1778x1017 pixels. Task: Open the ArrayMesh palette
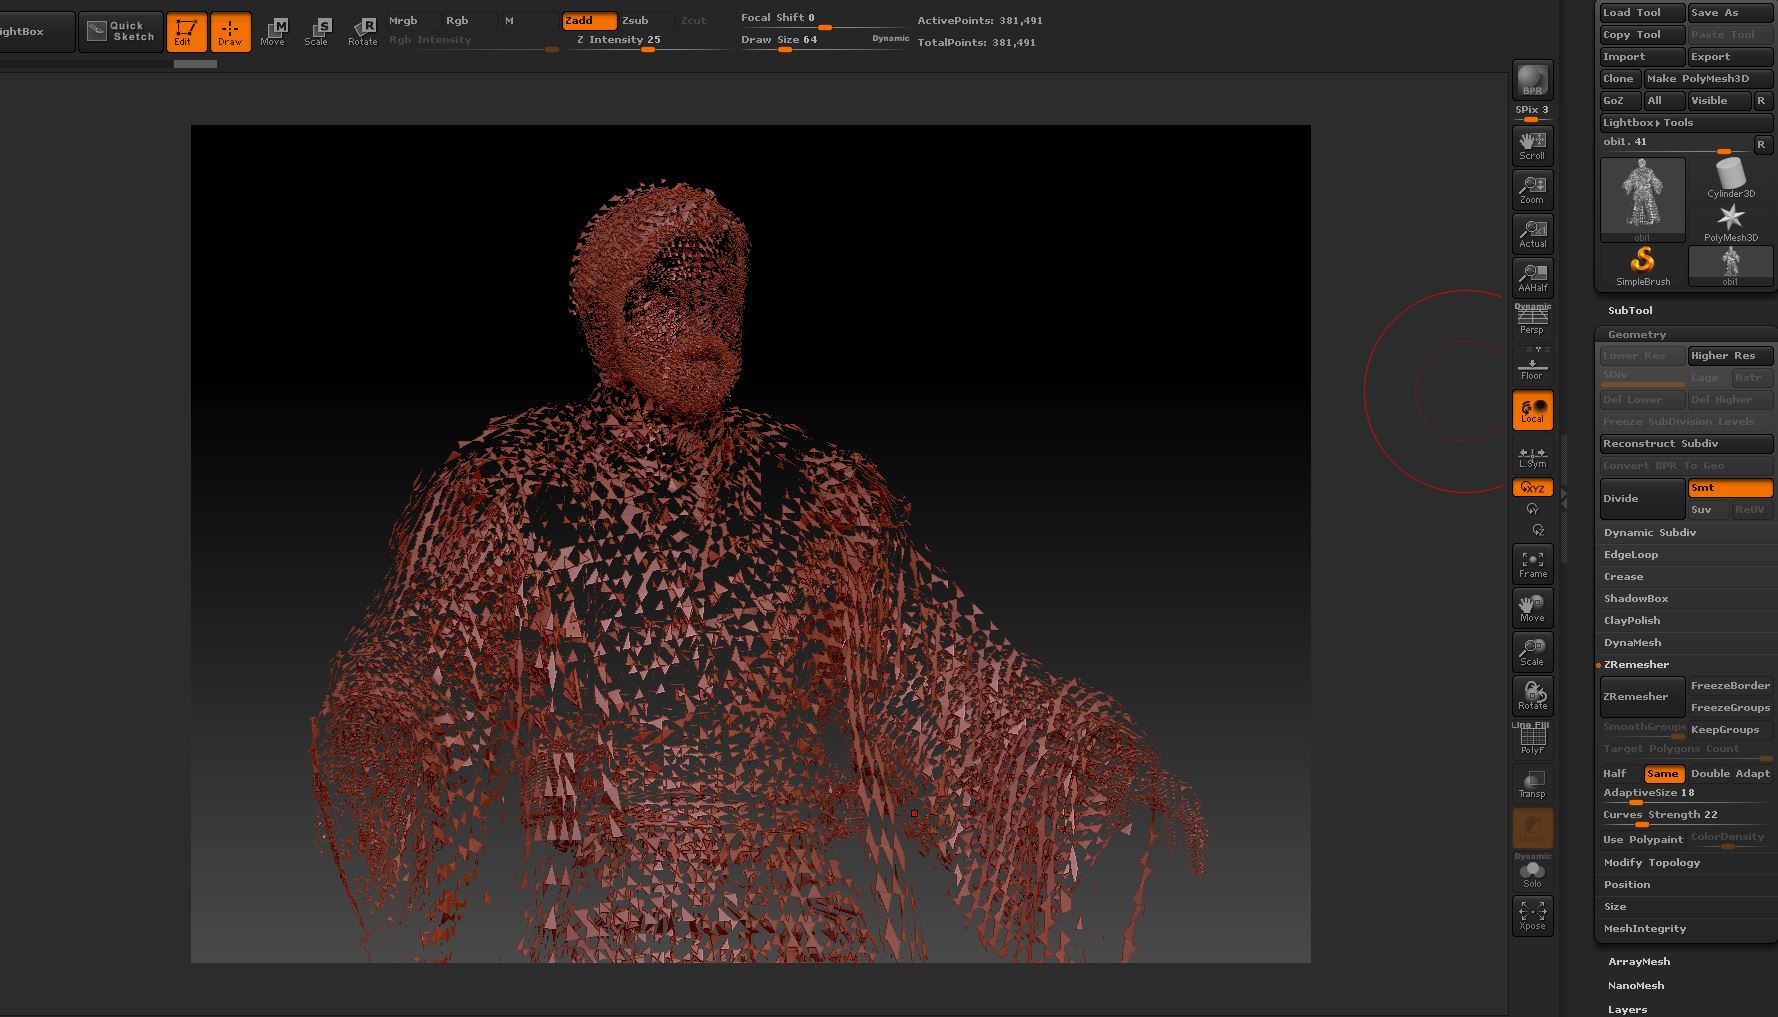[1639, 962]
